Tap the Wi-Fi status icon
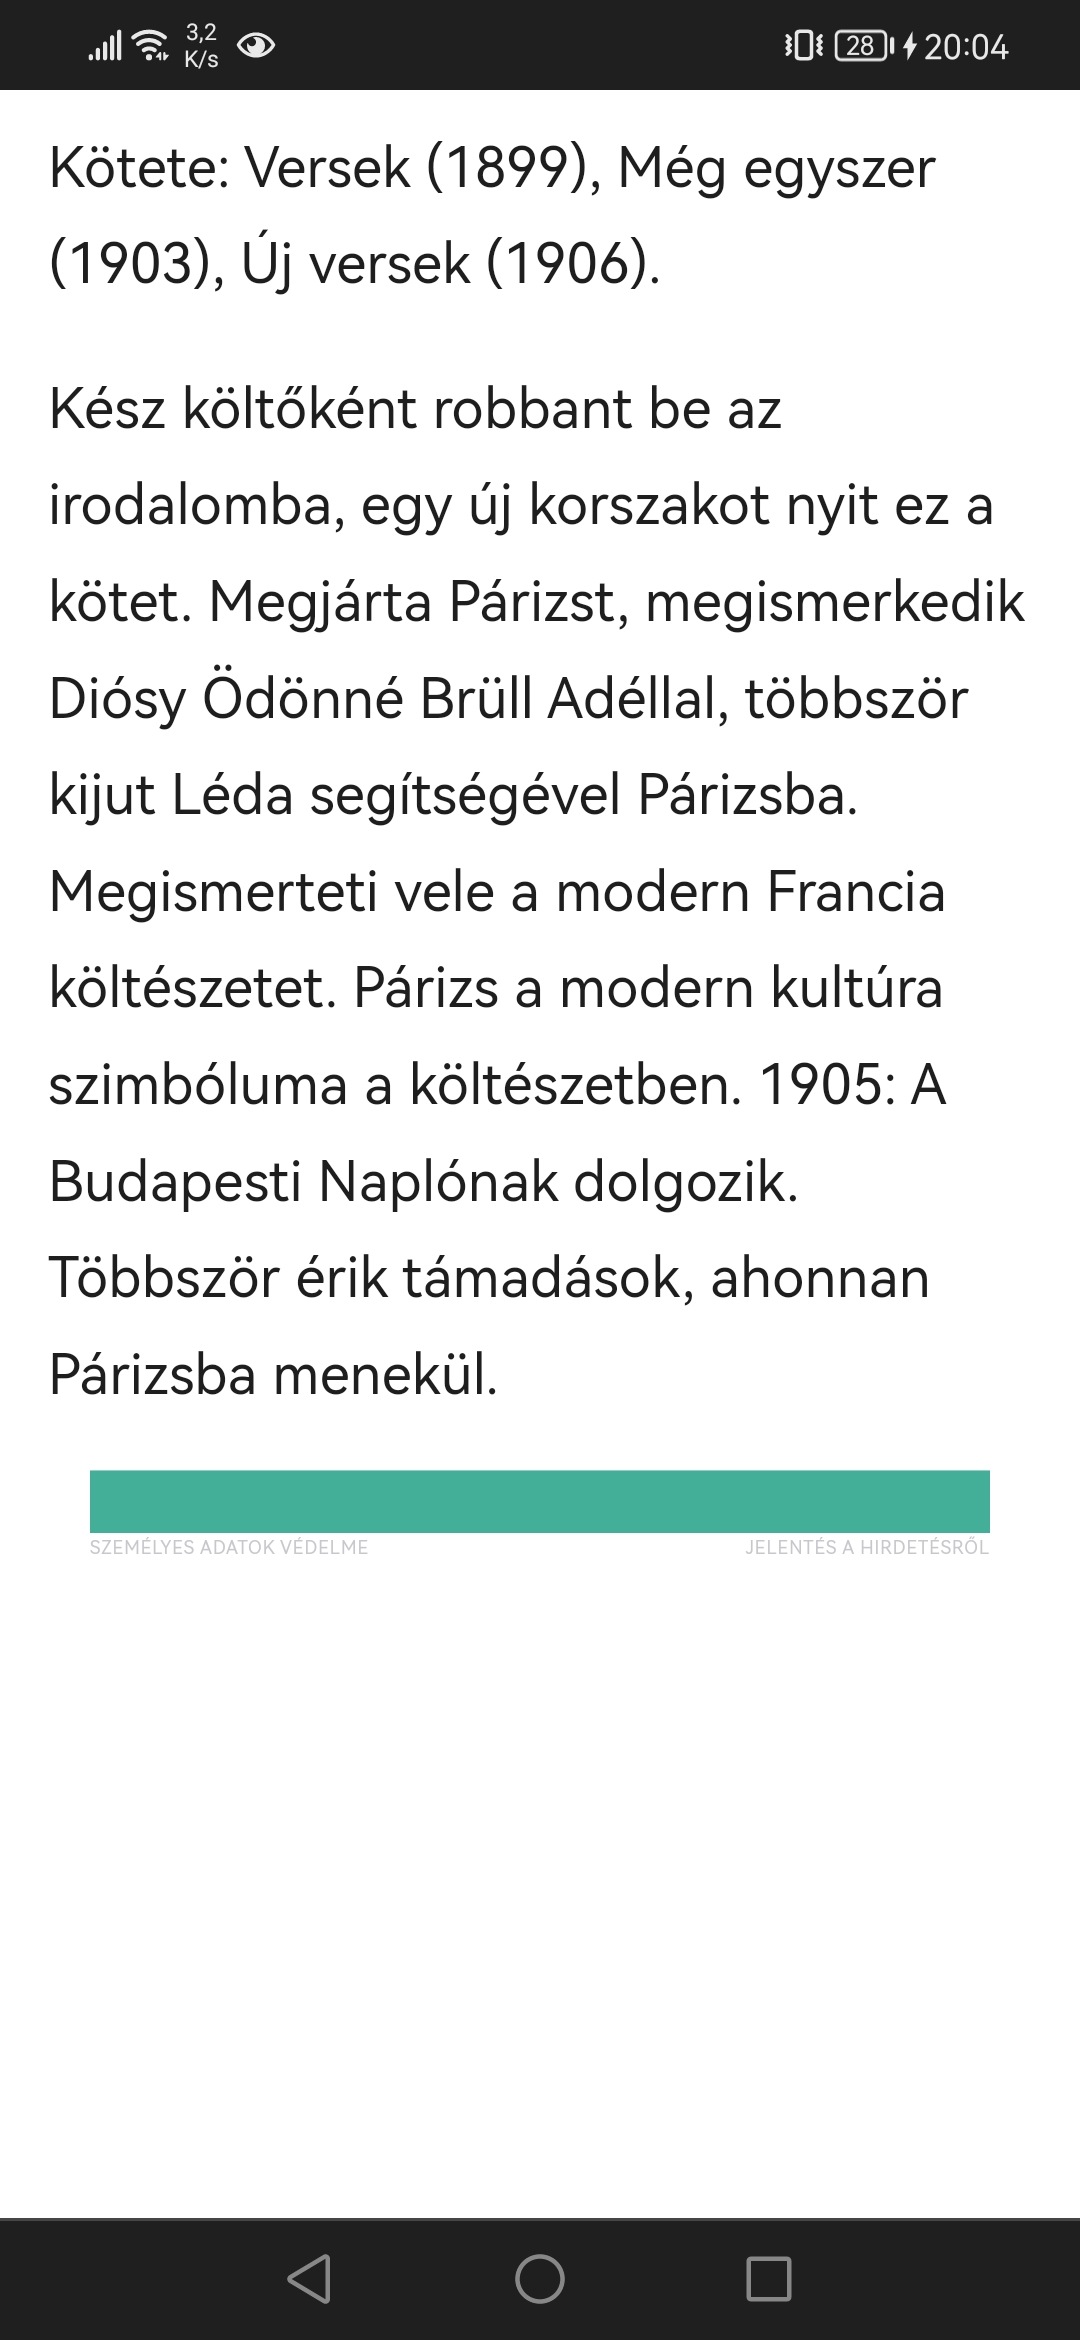 (x=151, y=45)
